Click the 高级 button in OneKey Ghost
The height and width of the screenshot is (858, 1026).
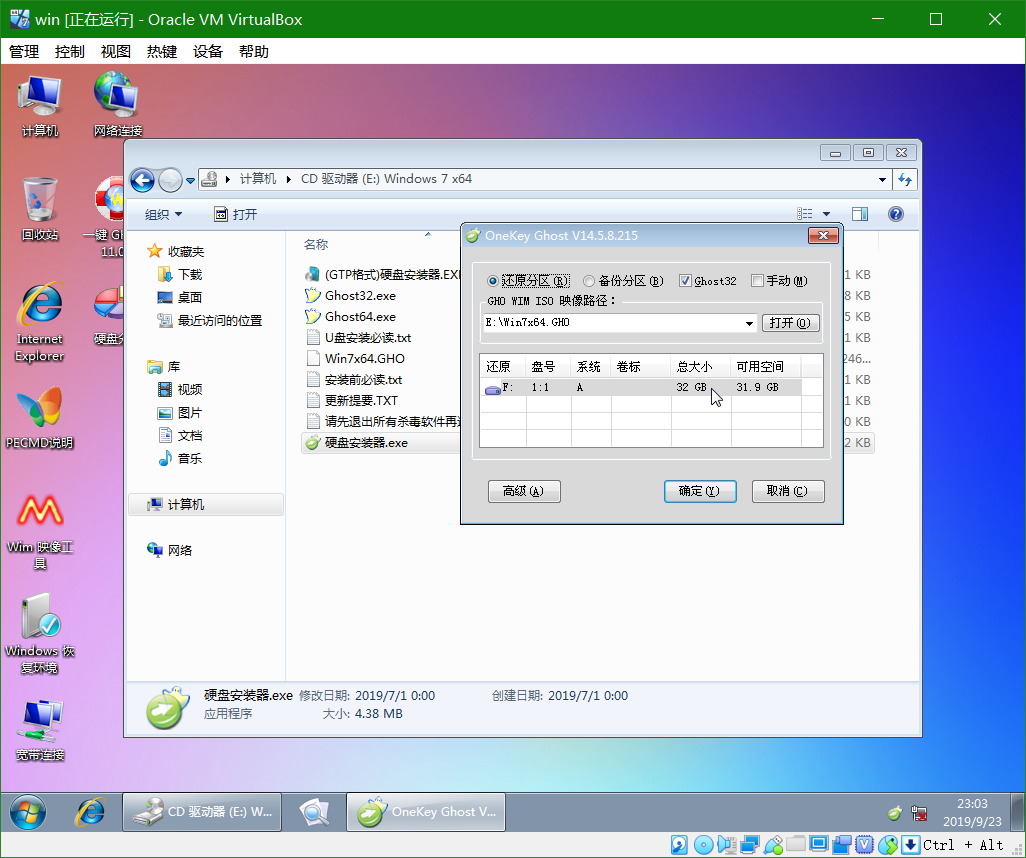click(524, 491)
